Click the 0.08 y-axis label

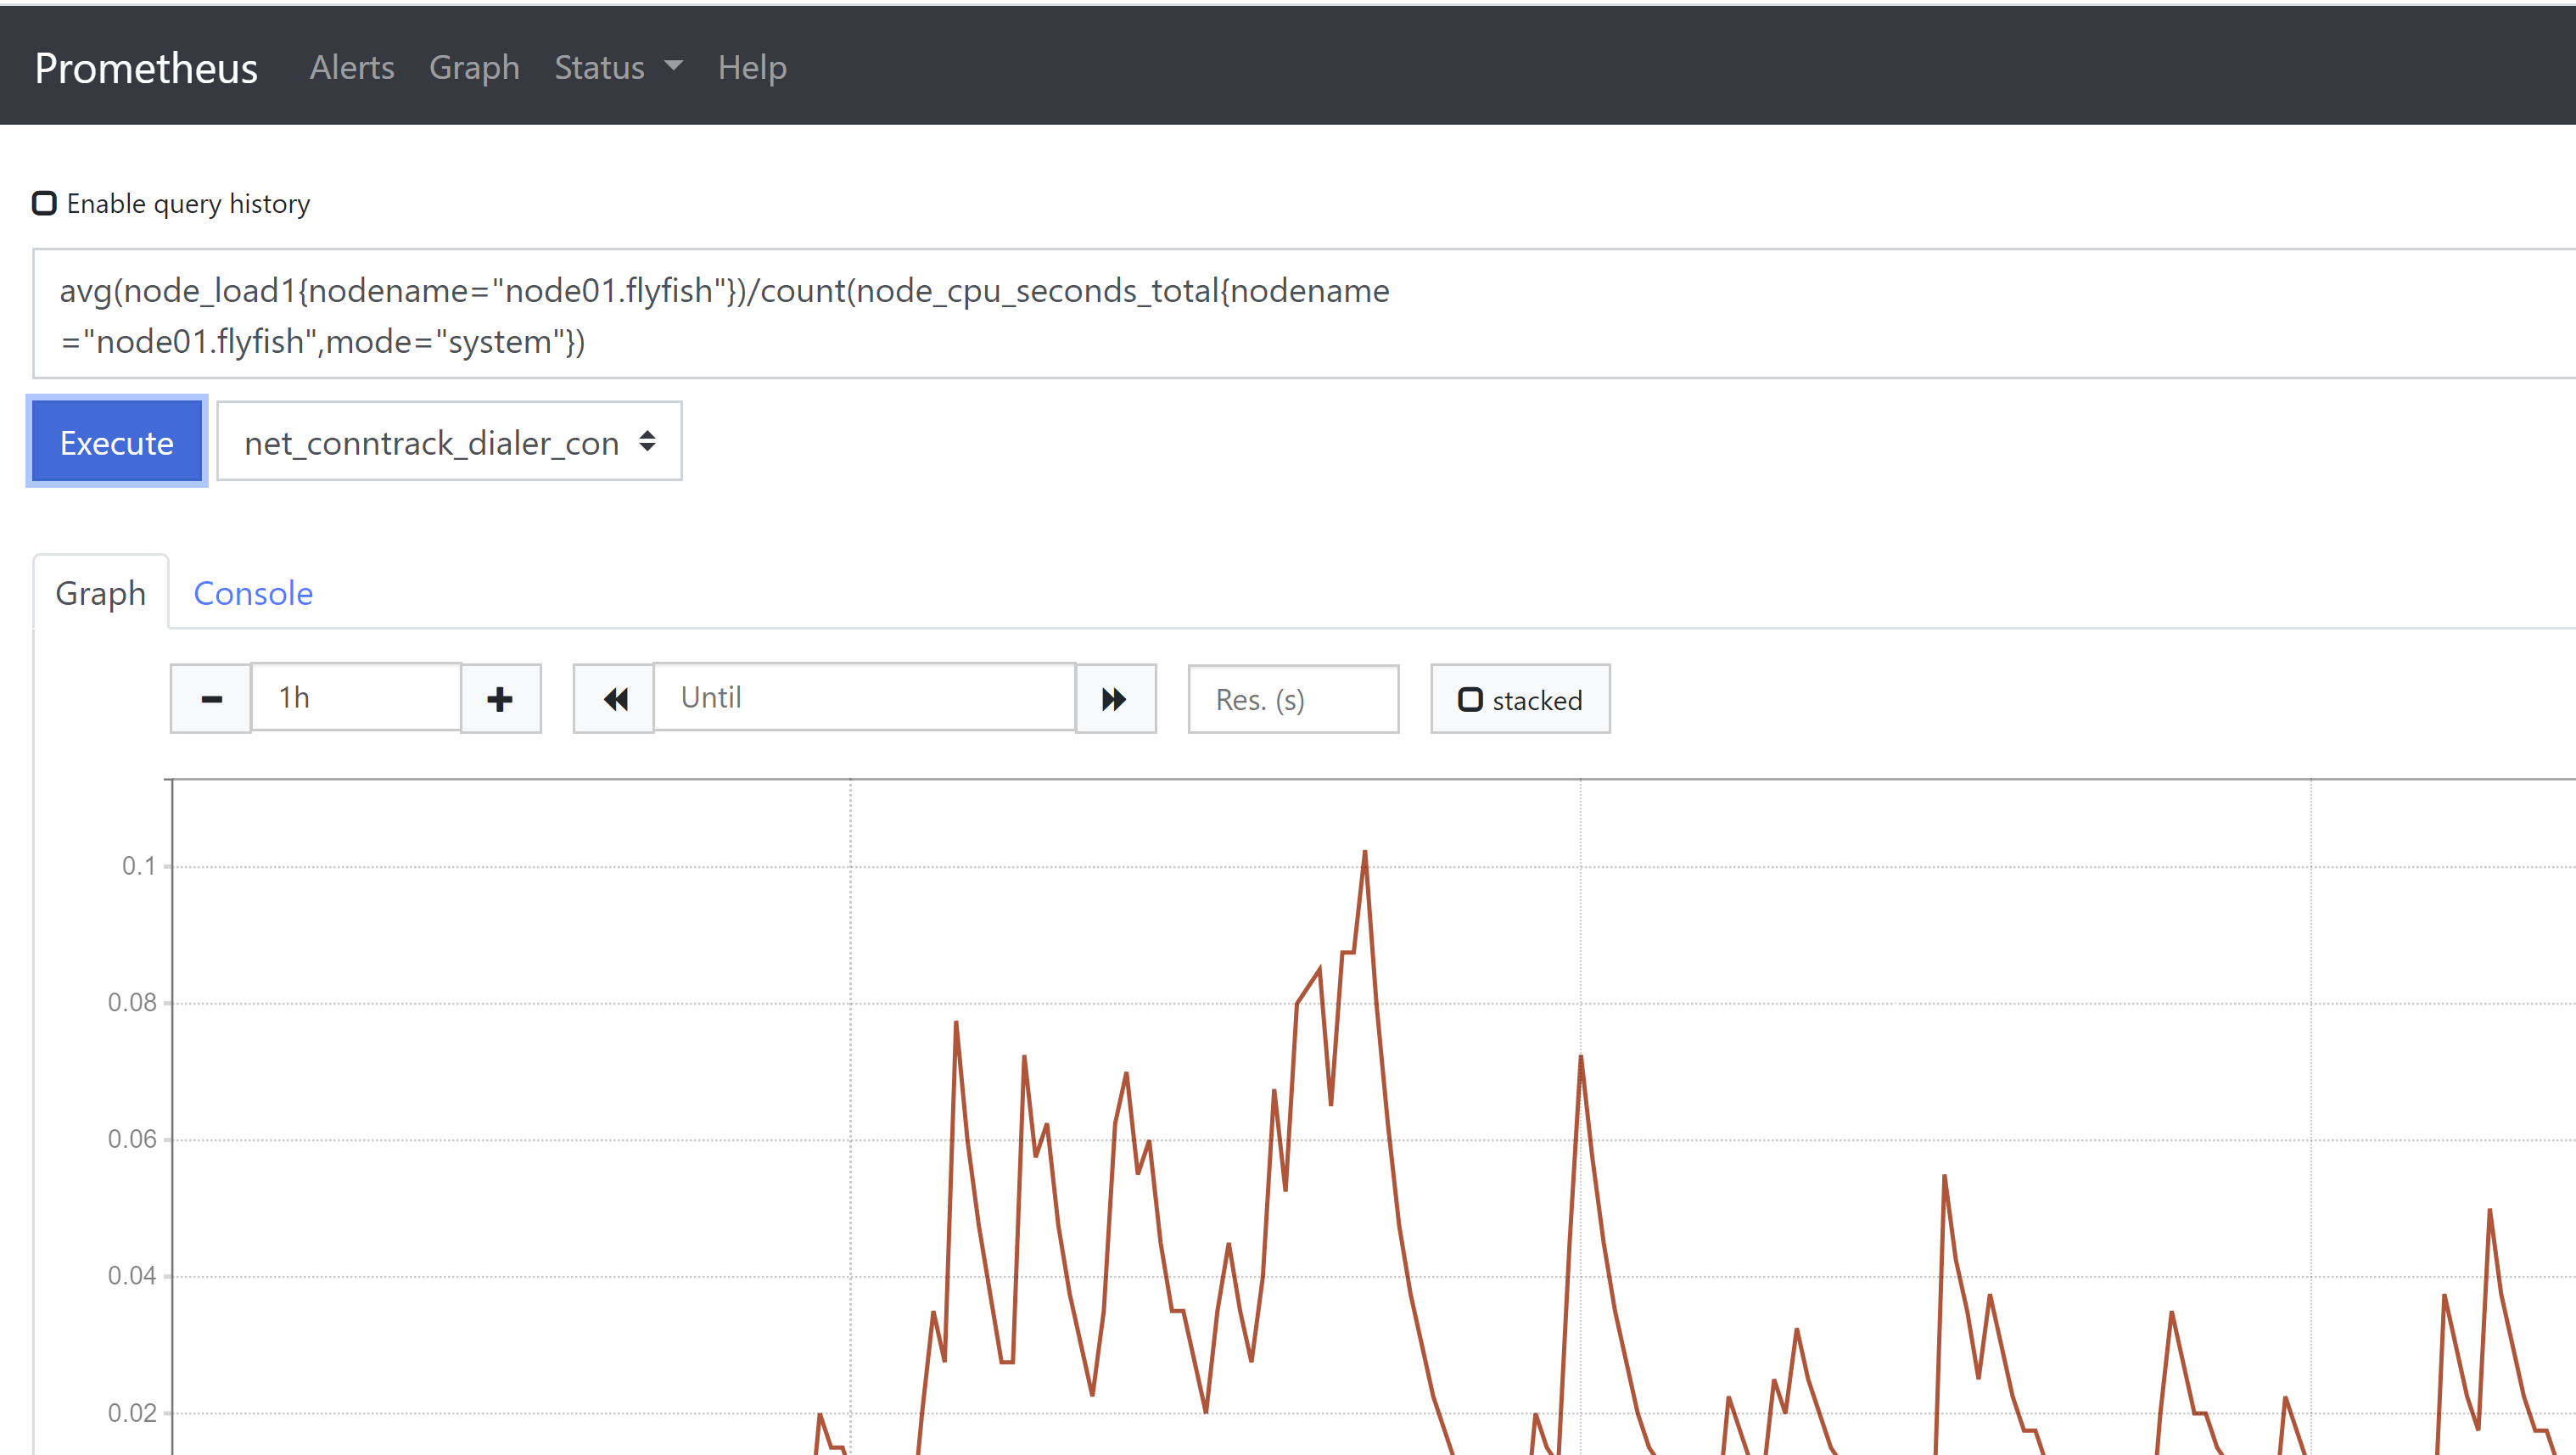tap(132, 1002)
